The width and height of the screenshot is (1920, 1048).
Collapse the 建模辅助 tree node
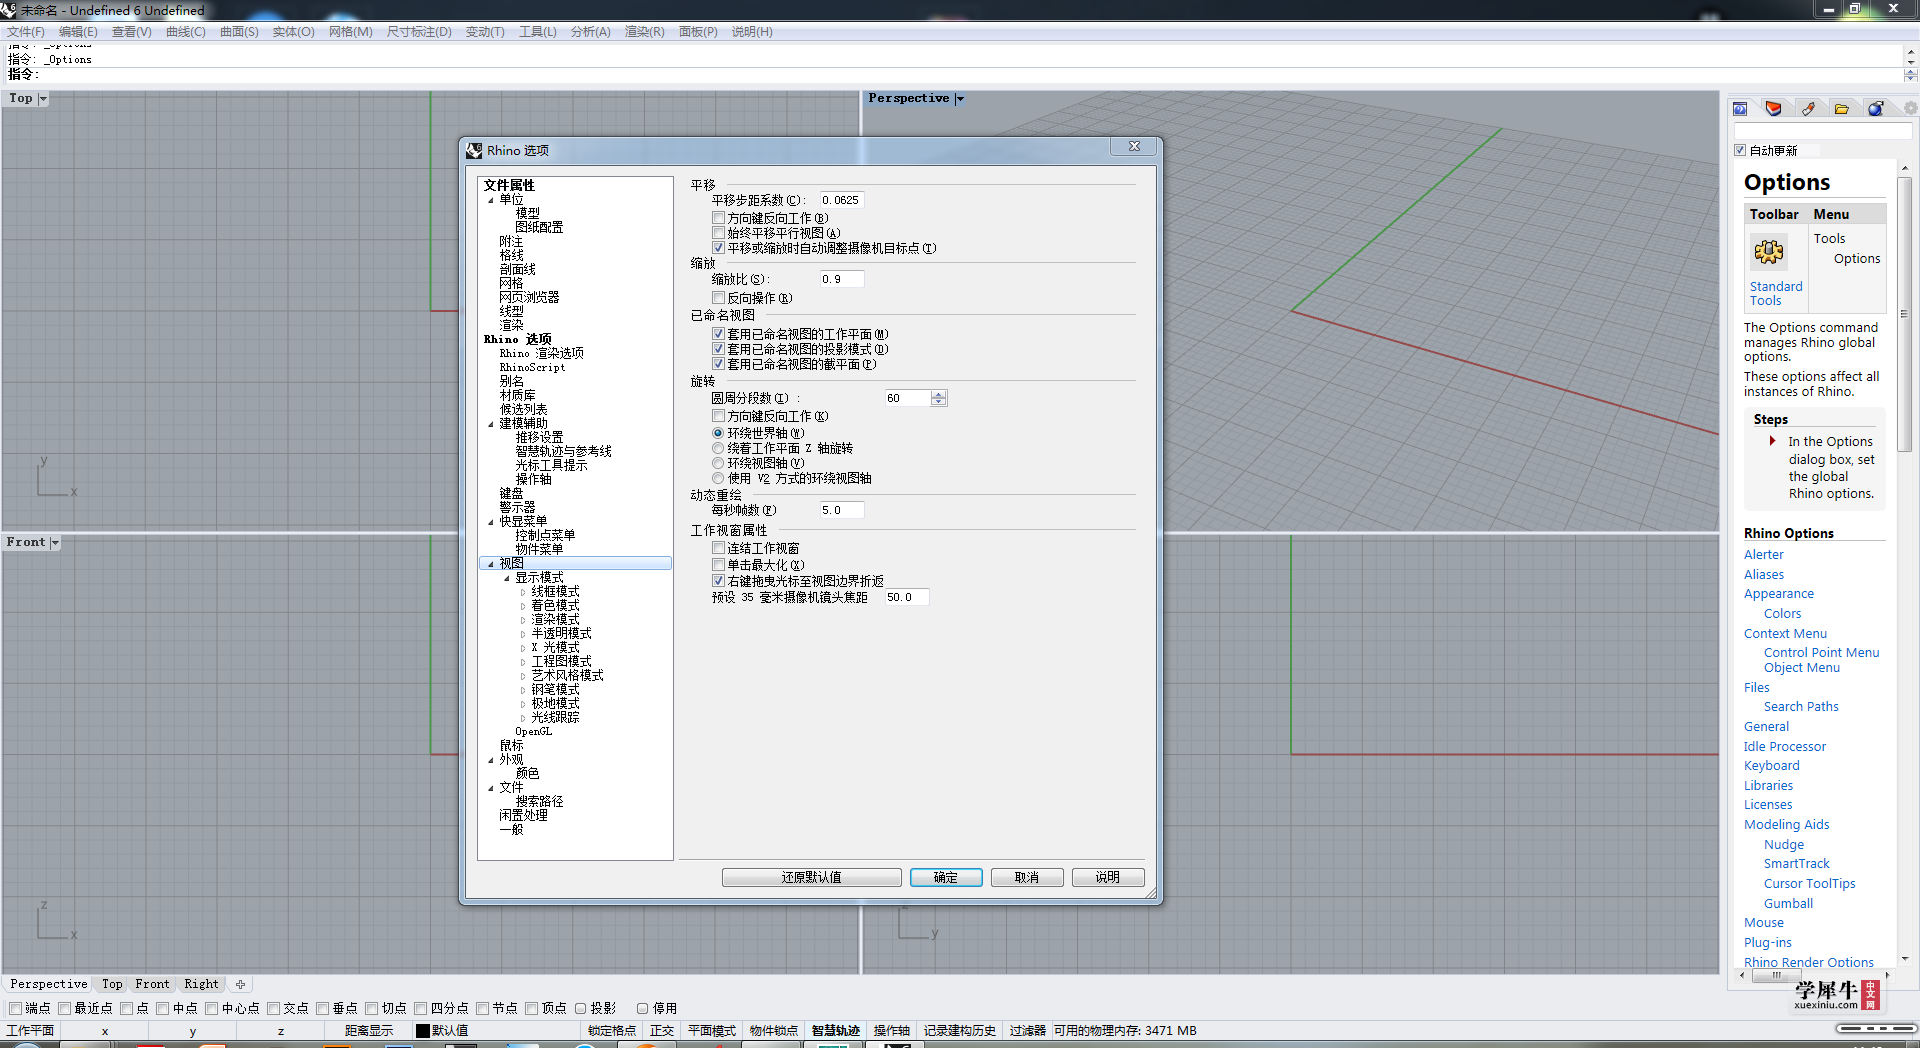(491, 424)
